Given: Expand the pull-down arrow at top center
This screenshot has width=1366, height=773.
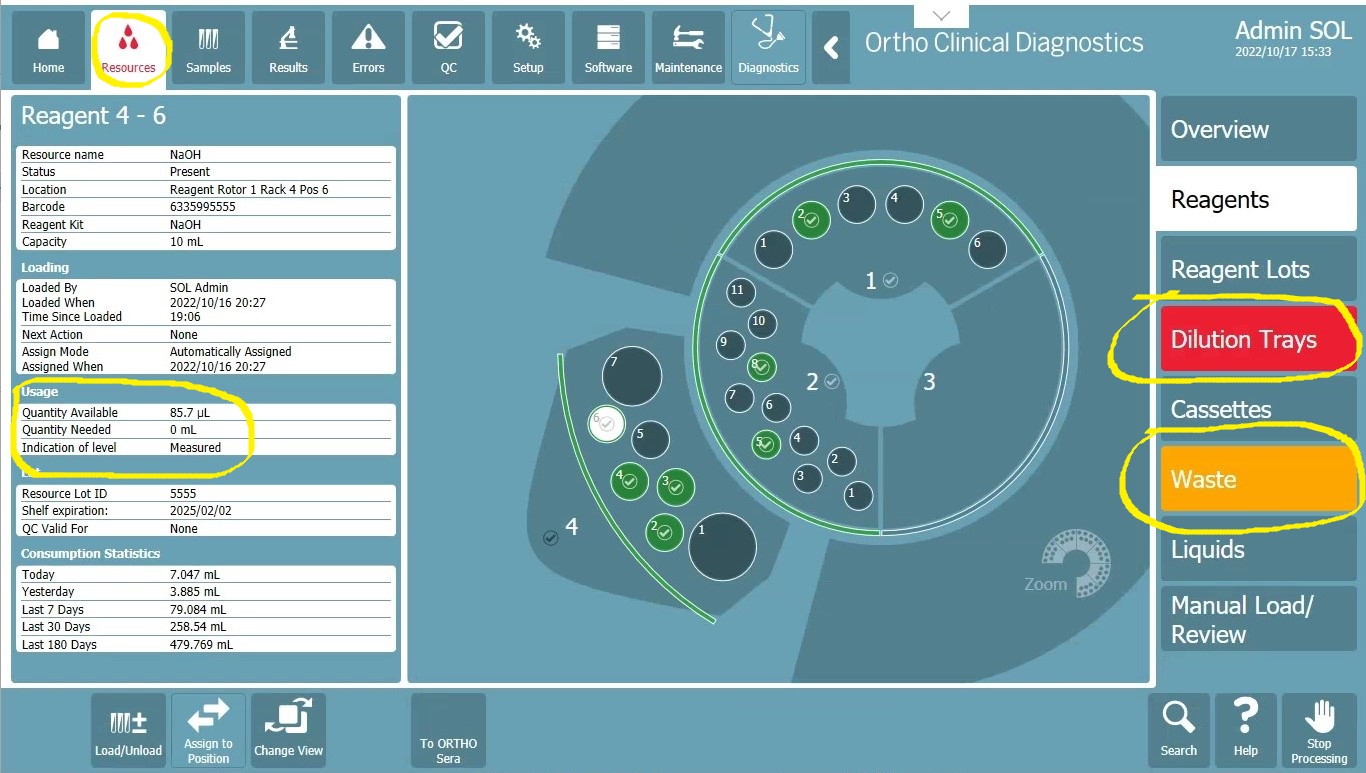Looking at the screenshot, I should 941,15.
